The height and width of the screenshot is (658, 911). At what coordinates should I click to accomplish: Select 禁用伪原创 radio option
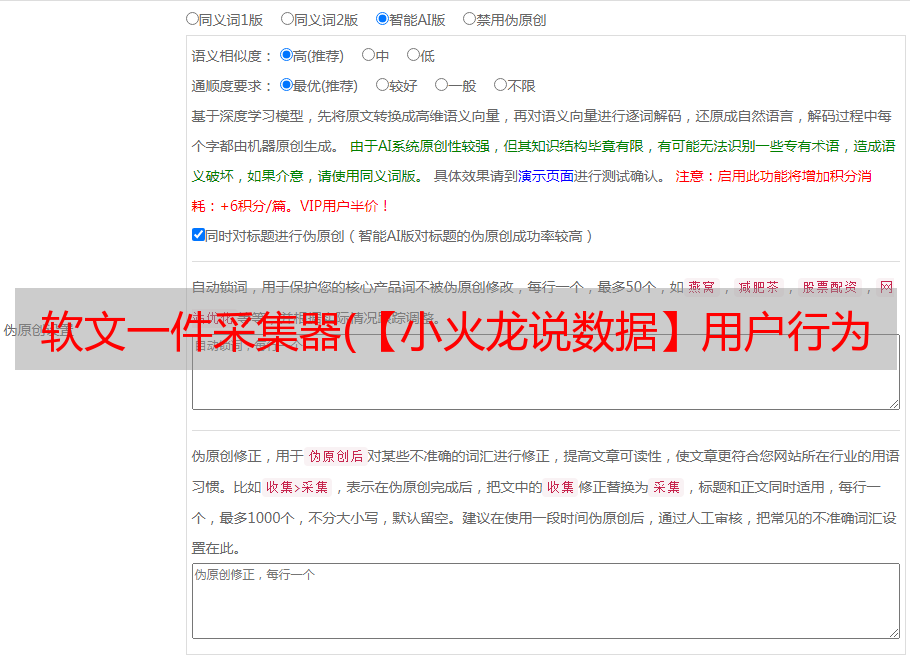pyautogui.click(x=469, y=19)
